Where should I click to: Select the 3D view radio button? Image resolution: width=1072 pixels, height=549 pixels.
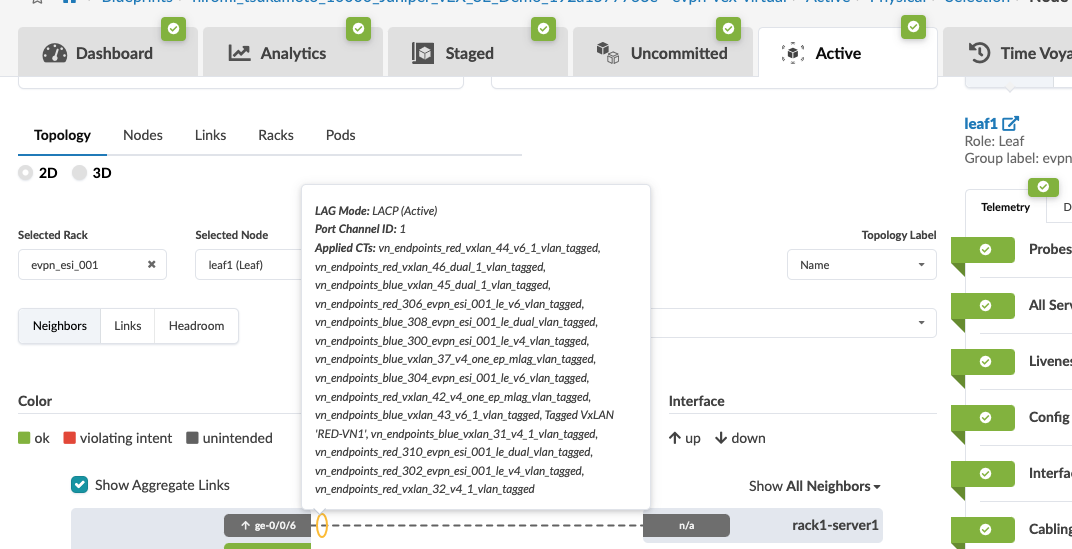pos(80,173)
